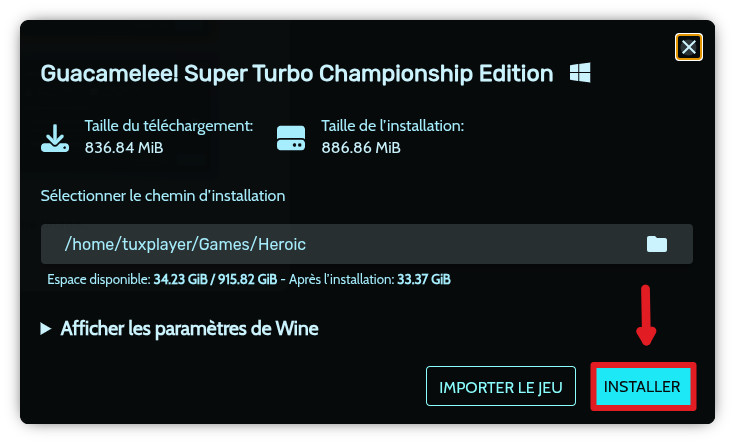Click the Windows platform logo icon
Screen dimensions: 735x444
coord(580,73)
